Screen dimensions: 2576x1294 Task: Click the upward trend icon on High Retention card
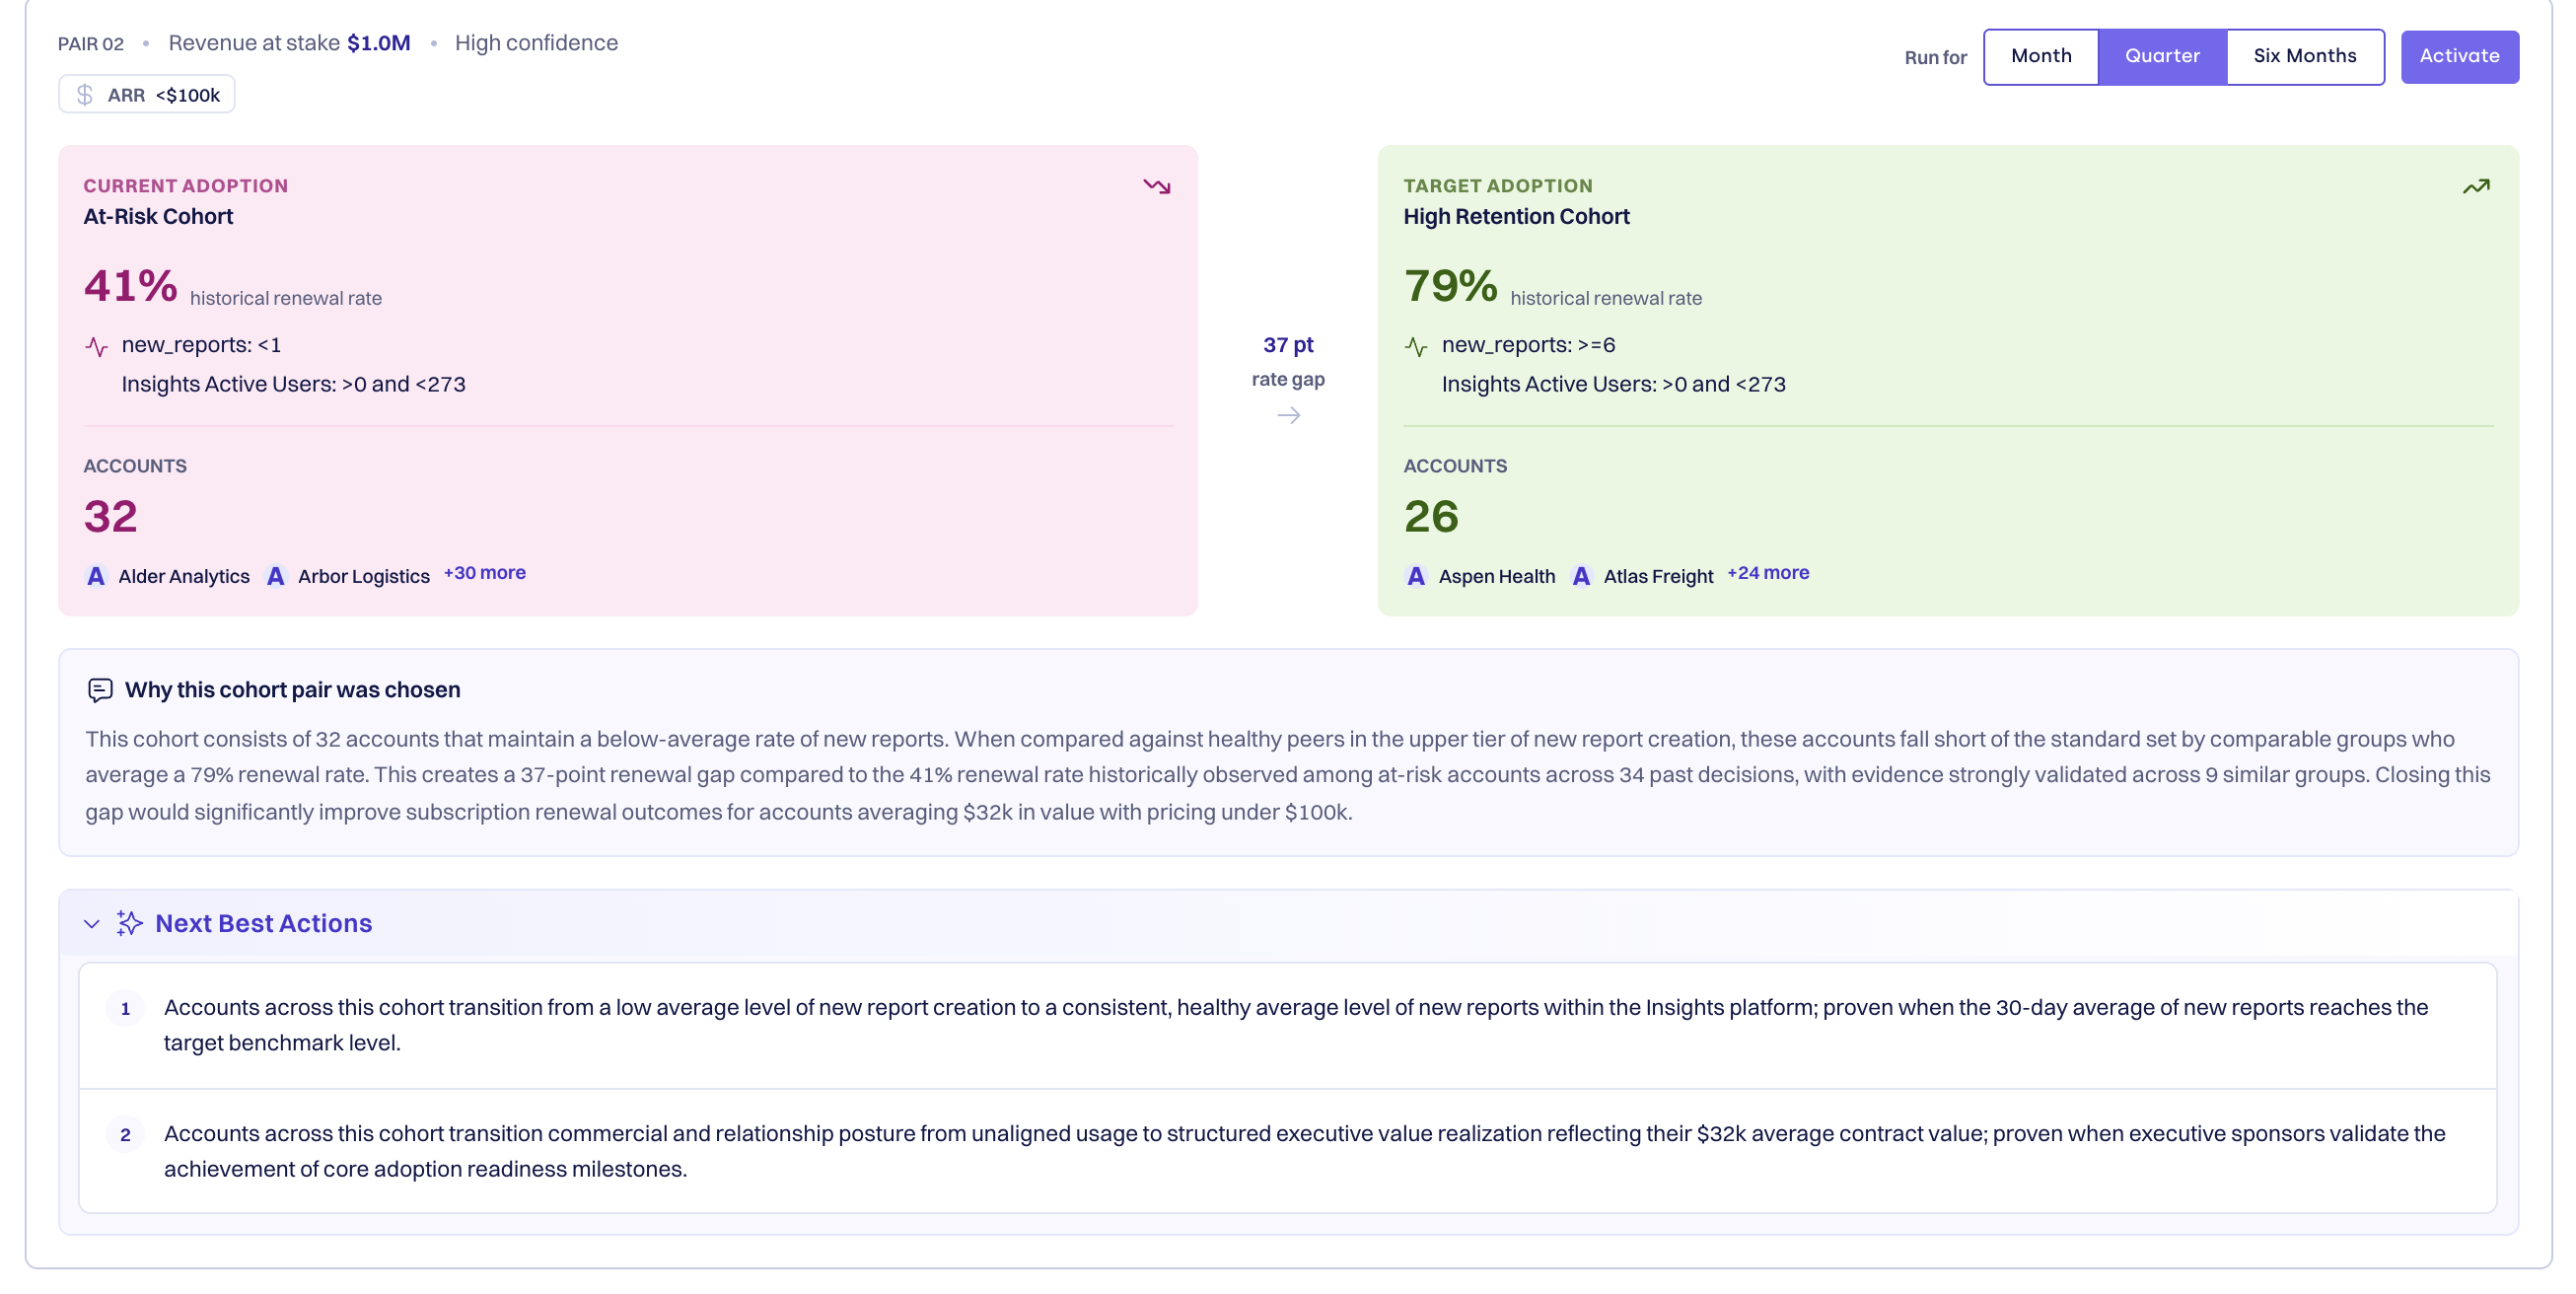(2476, 187)
